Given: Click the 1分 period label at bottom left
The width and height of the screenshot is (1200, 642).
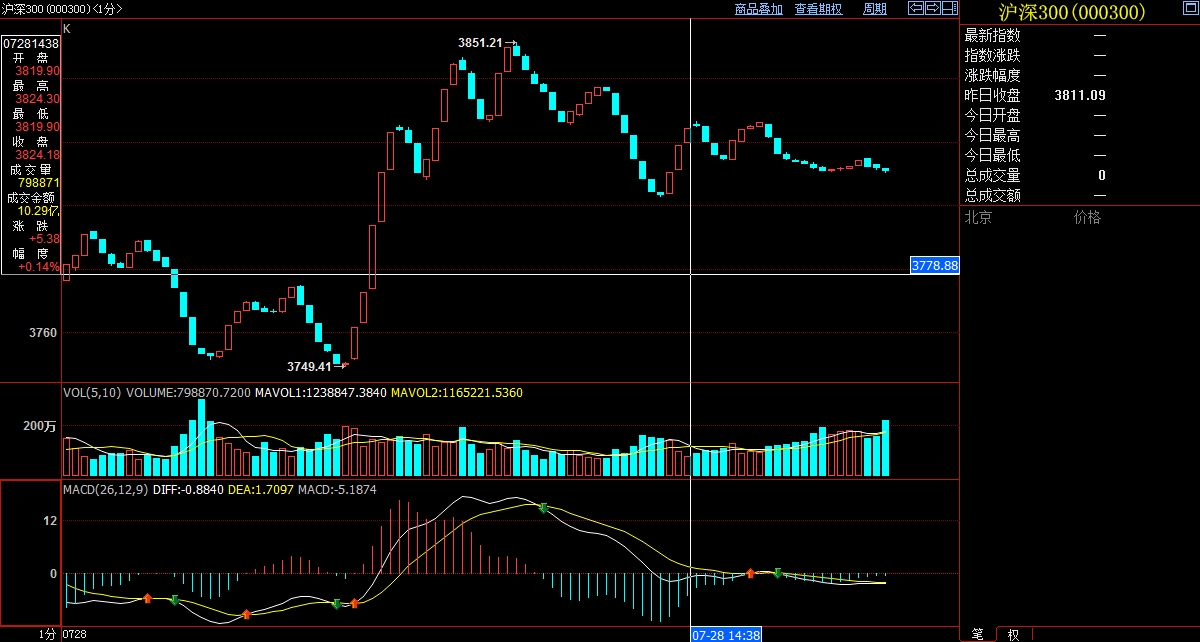Looking at the screenshot, I should 47,634.
